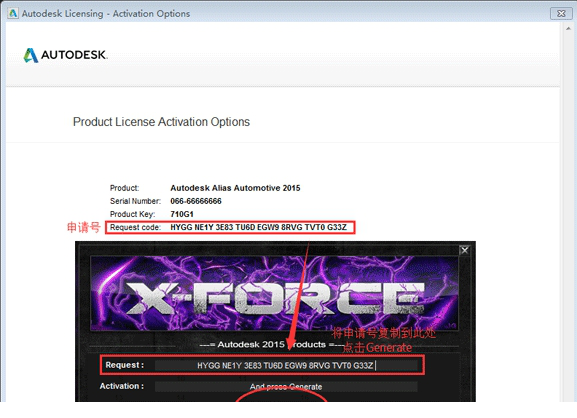
Task: Click the X-FORCE banner image
Action: tap(274, 293)
